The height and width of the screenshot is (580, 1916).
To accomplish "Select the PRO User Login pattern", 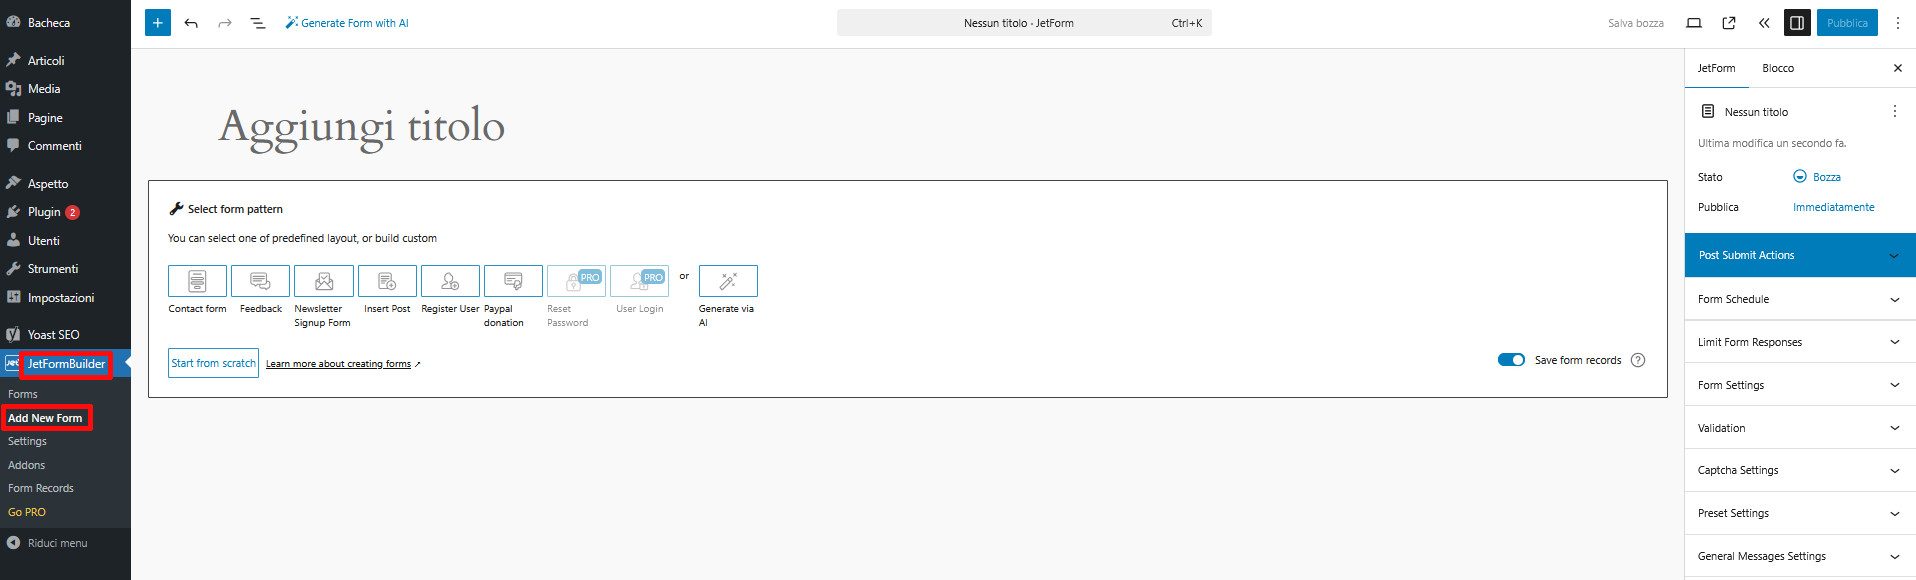I will click(x=639, y=281).
